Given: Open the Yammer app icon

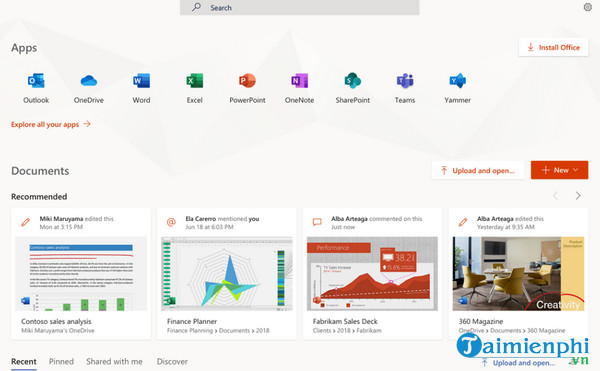Looking at the screenshot, I should point(458,81).
